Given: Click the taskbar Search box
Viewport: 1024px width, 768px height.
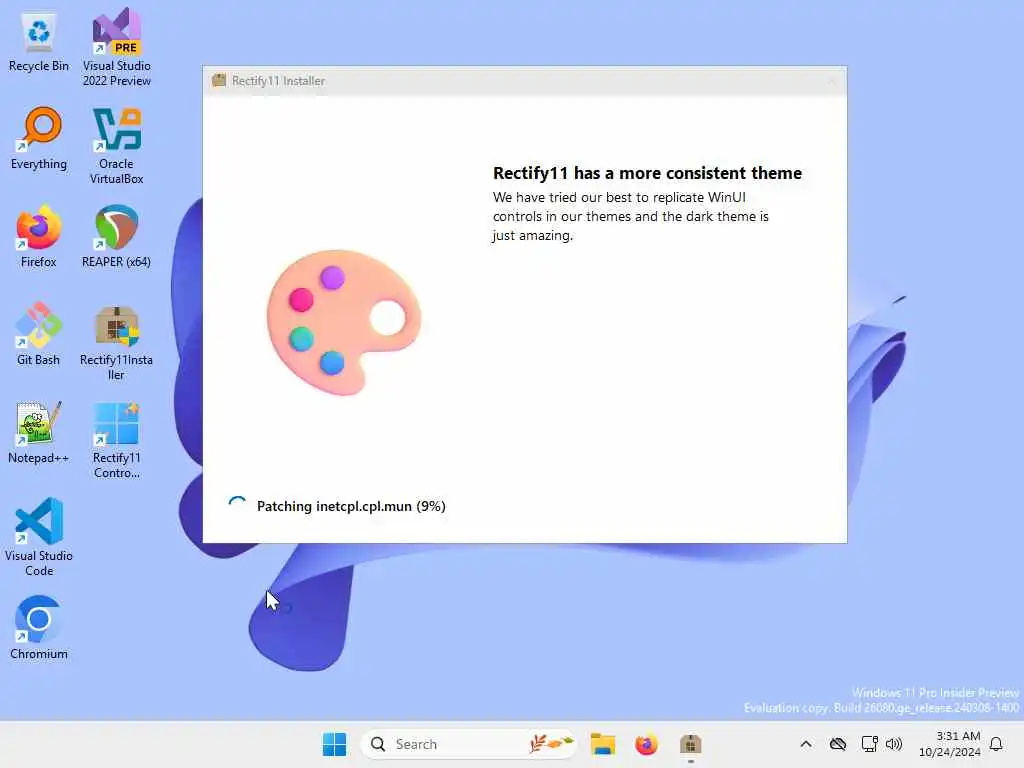Looking at the screenshot, I should [x=468, y=744].
